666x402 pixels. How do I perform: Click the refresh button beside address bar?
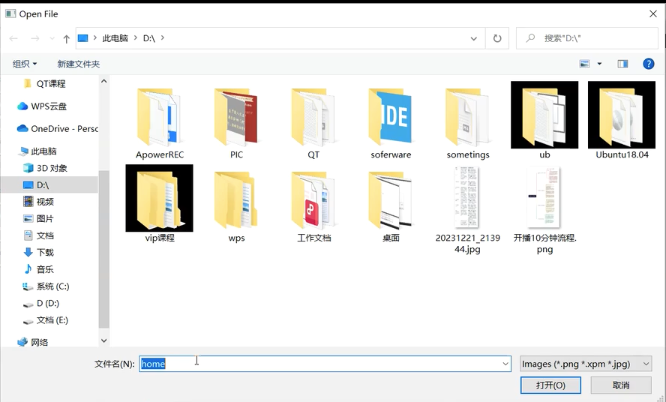[x=497, y=38]
